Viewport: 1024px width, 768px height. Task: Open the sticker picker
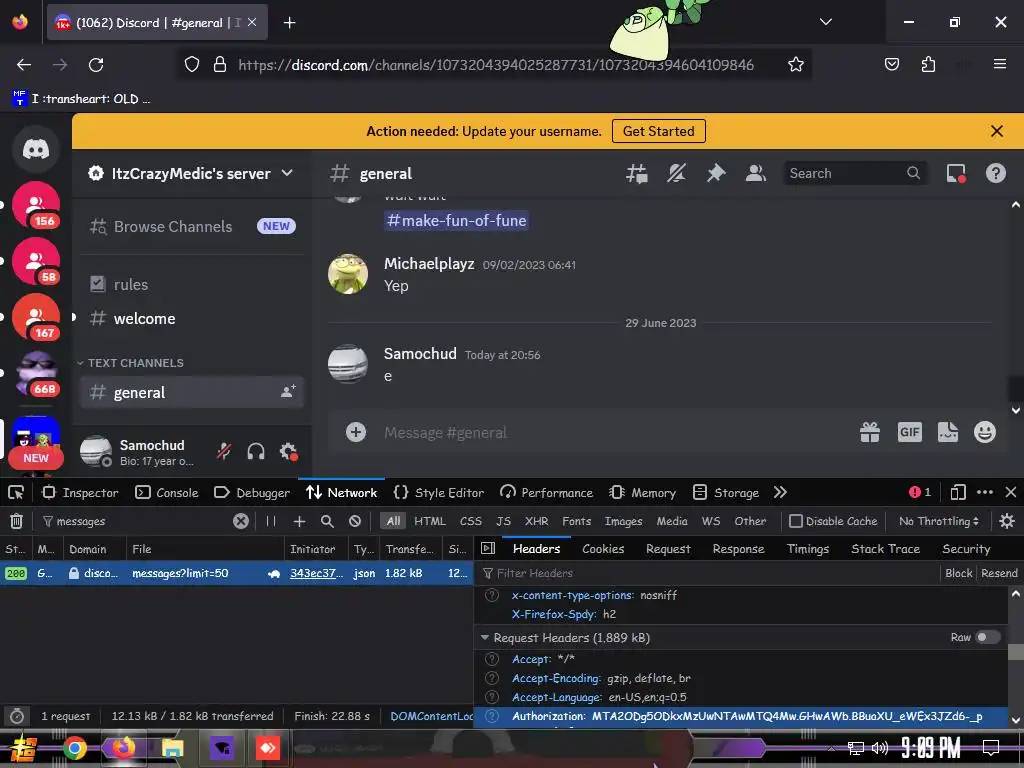(948, 432)
